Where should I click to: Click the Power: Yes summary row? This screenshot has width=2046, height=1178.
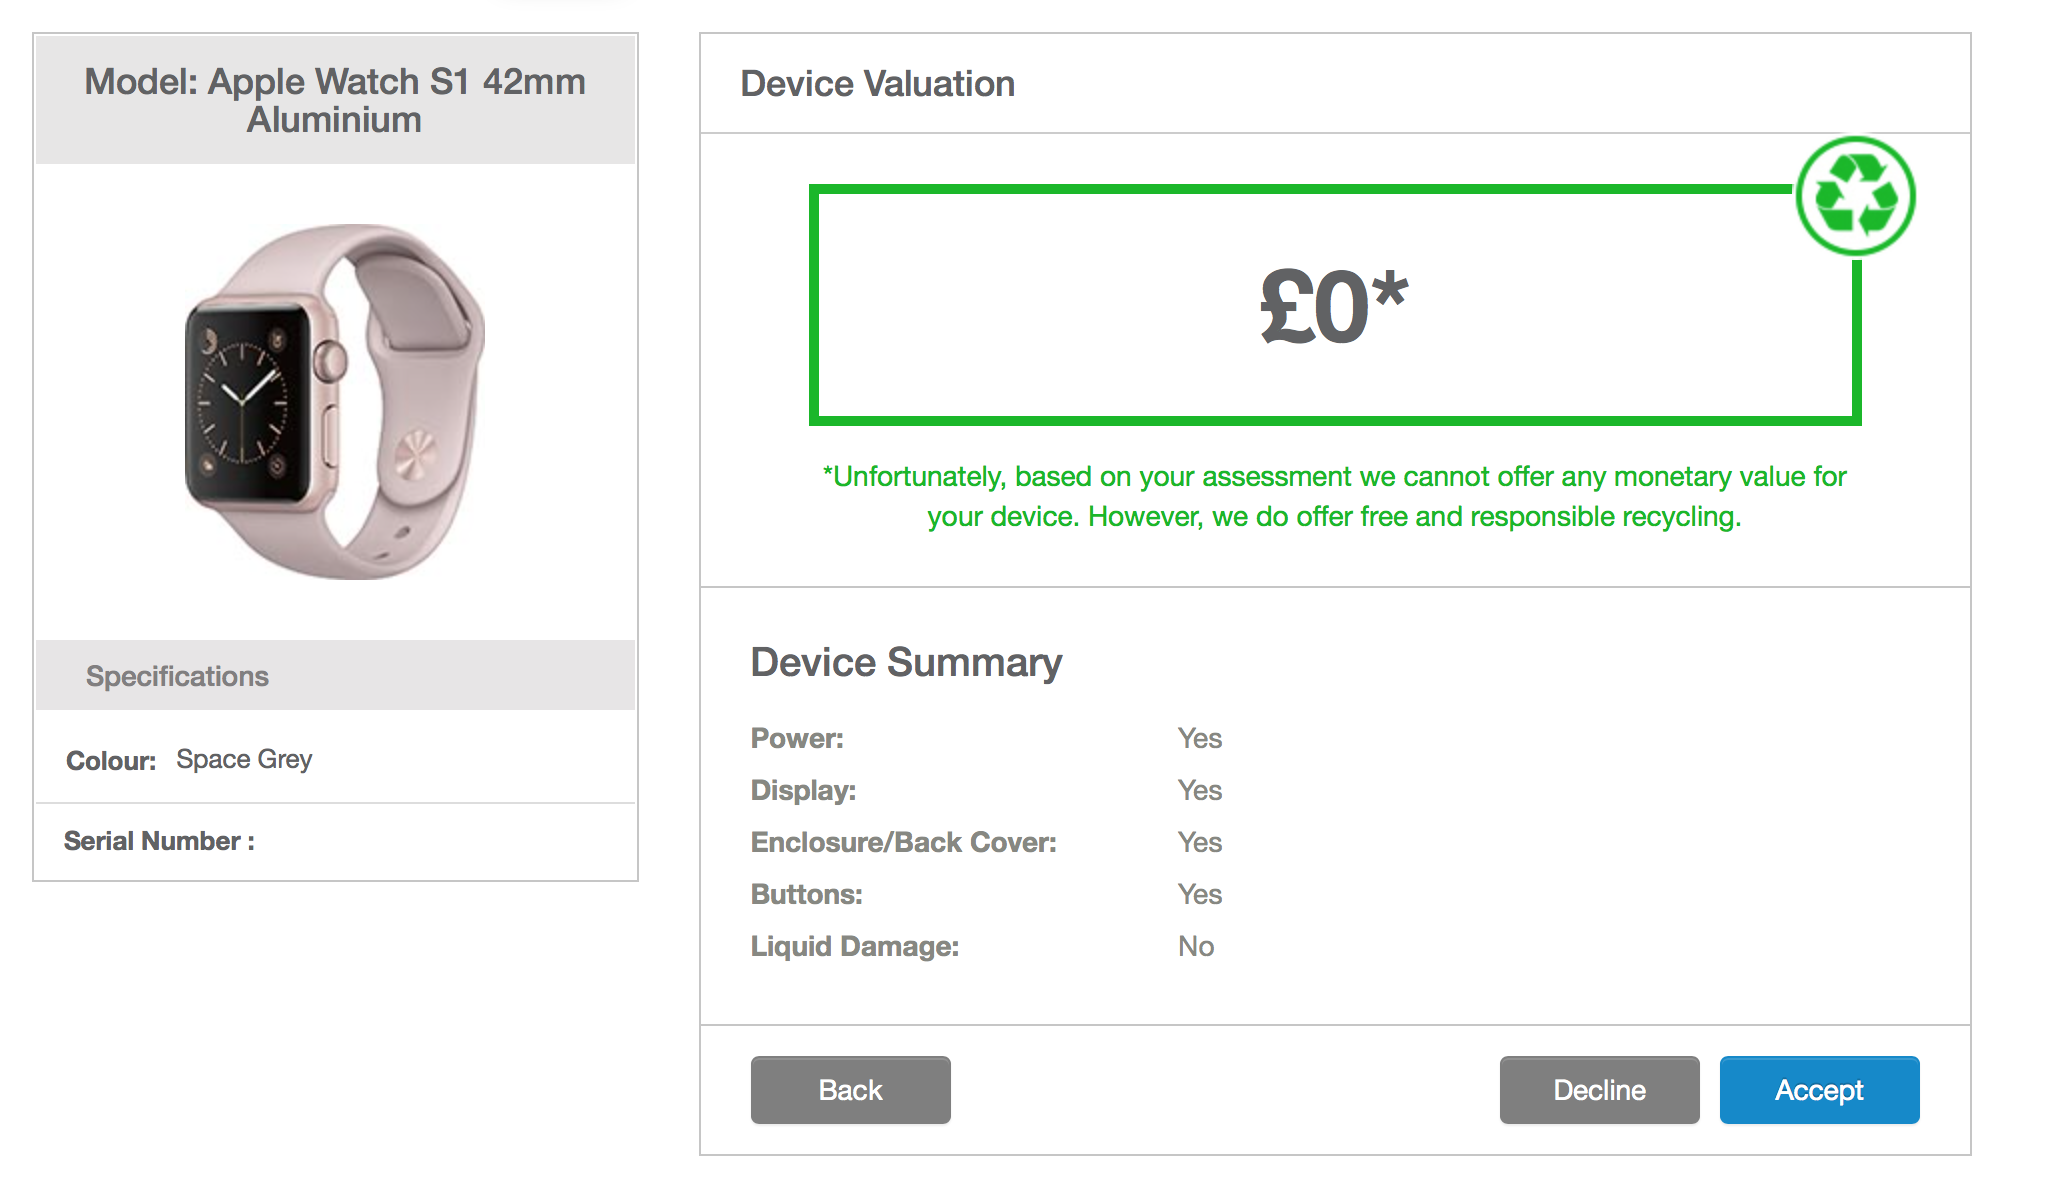coord(986,738)
